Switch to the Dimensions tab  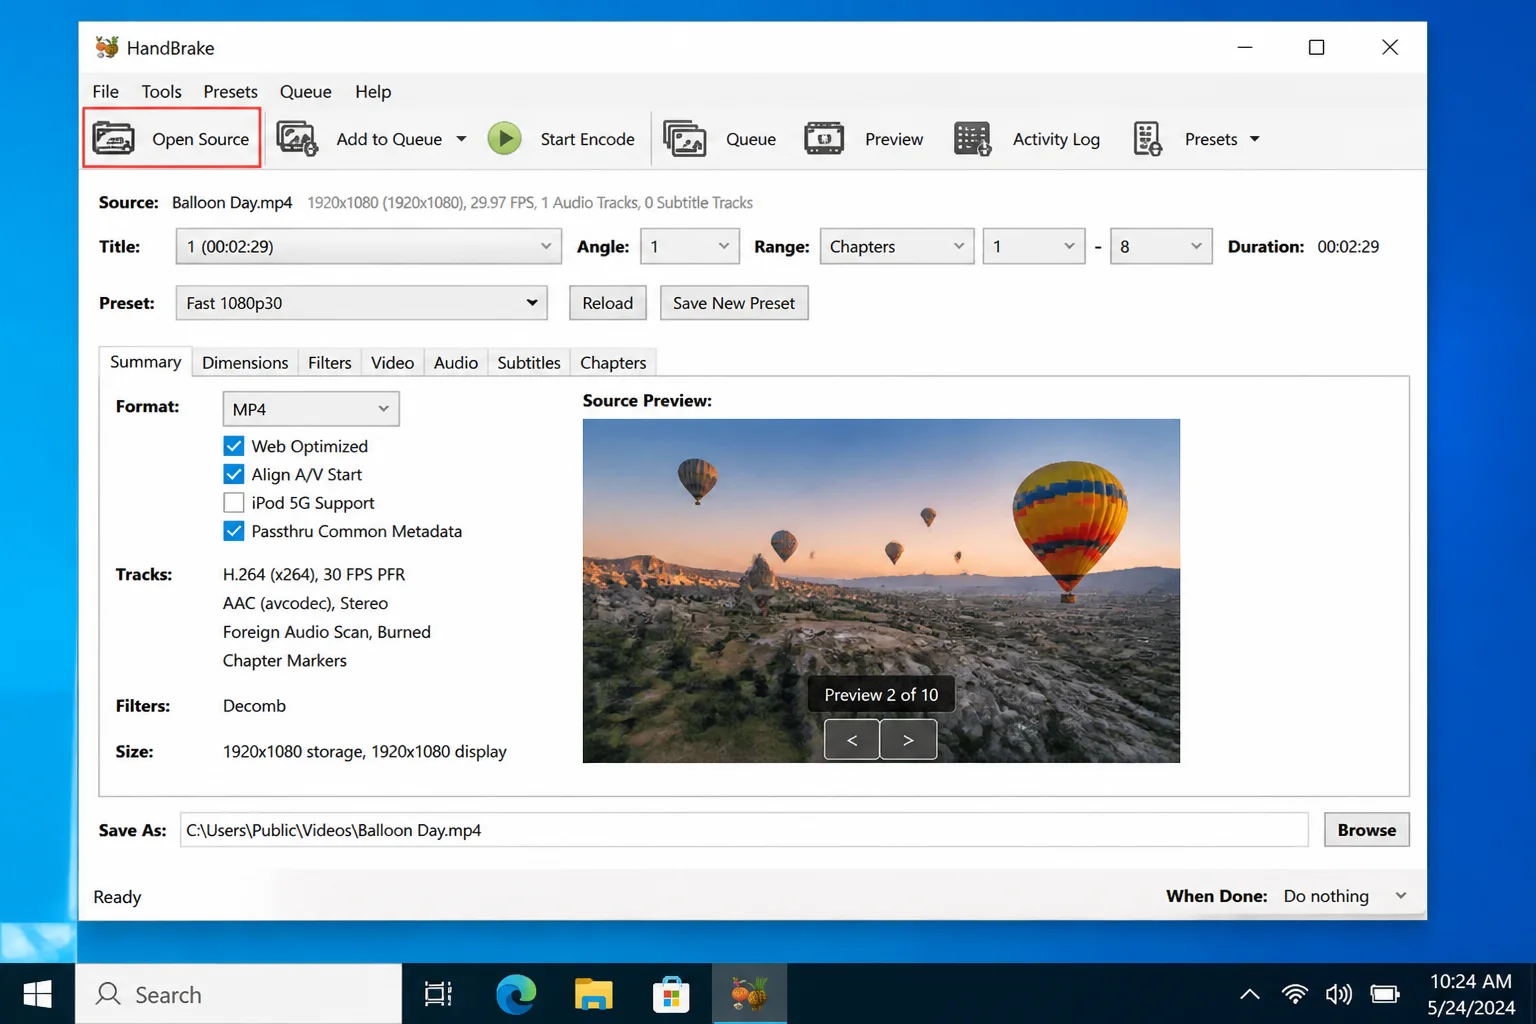[245, 362]
